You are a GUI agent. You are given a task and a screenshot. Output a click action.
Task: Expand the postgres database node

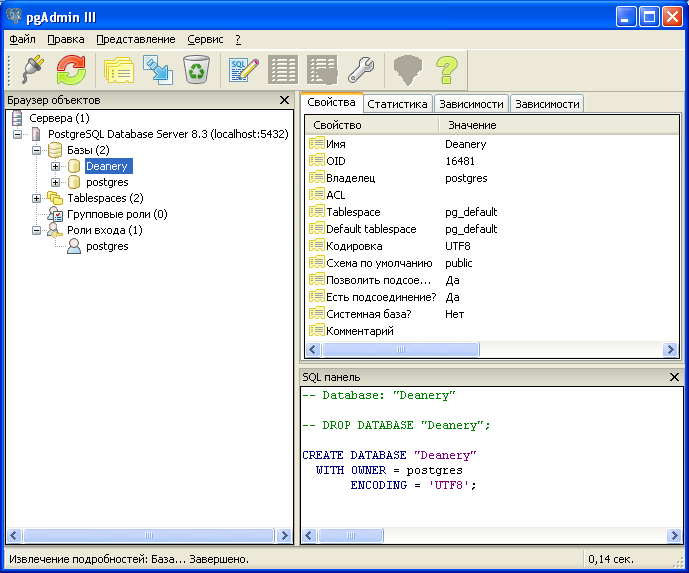pyautogui.click(x=55, y=182)
